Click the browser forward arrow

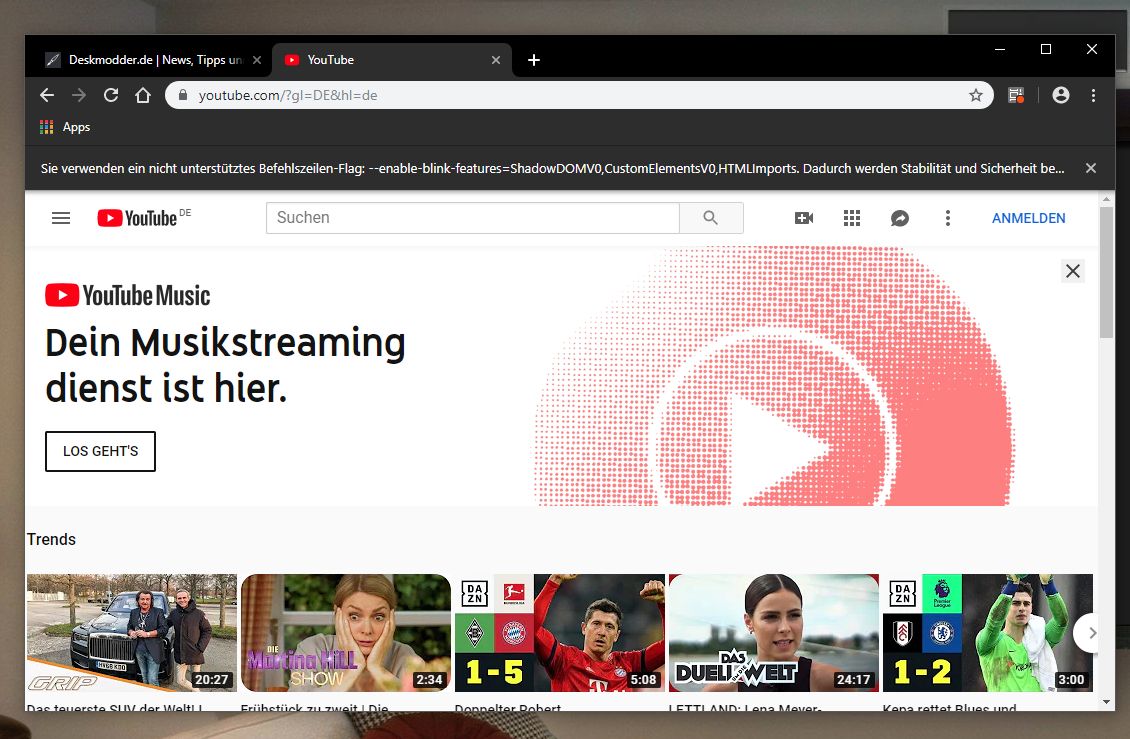[79, 95]
